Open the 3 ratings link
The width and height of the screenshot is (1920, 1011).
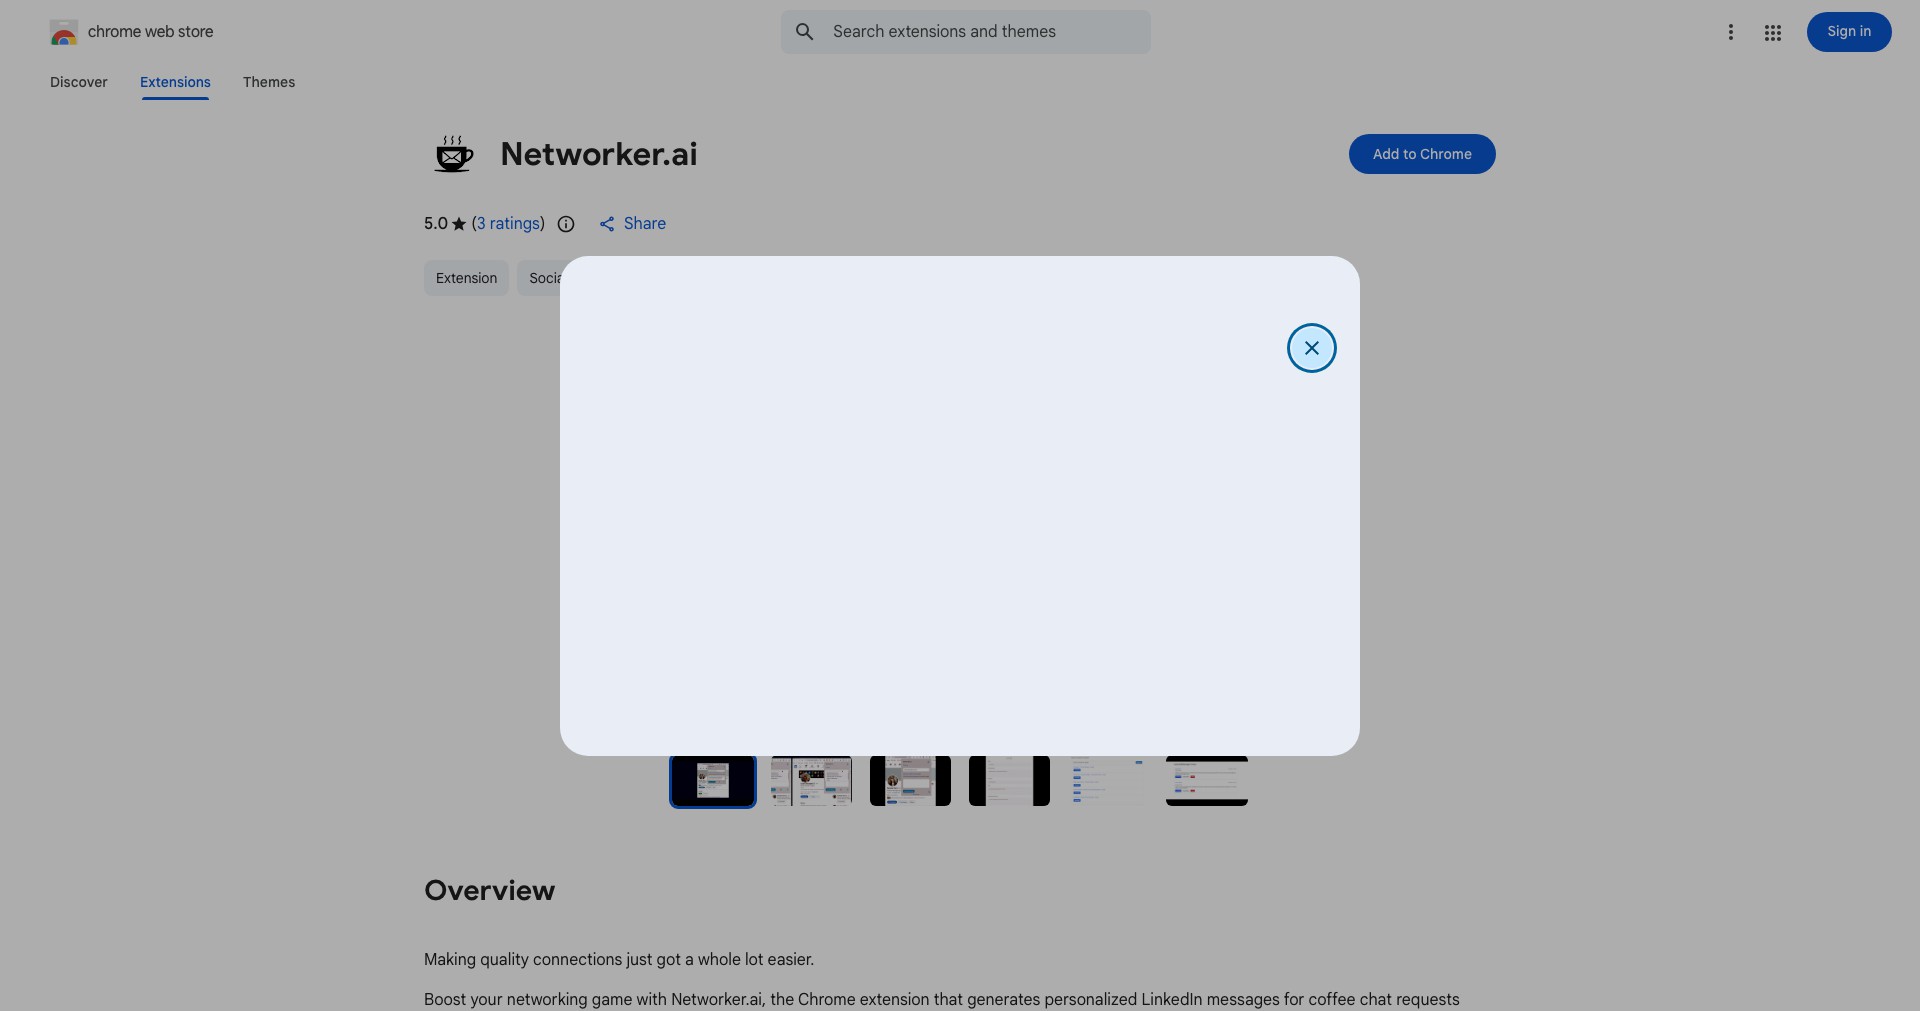click(508, 224)
